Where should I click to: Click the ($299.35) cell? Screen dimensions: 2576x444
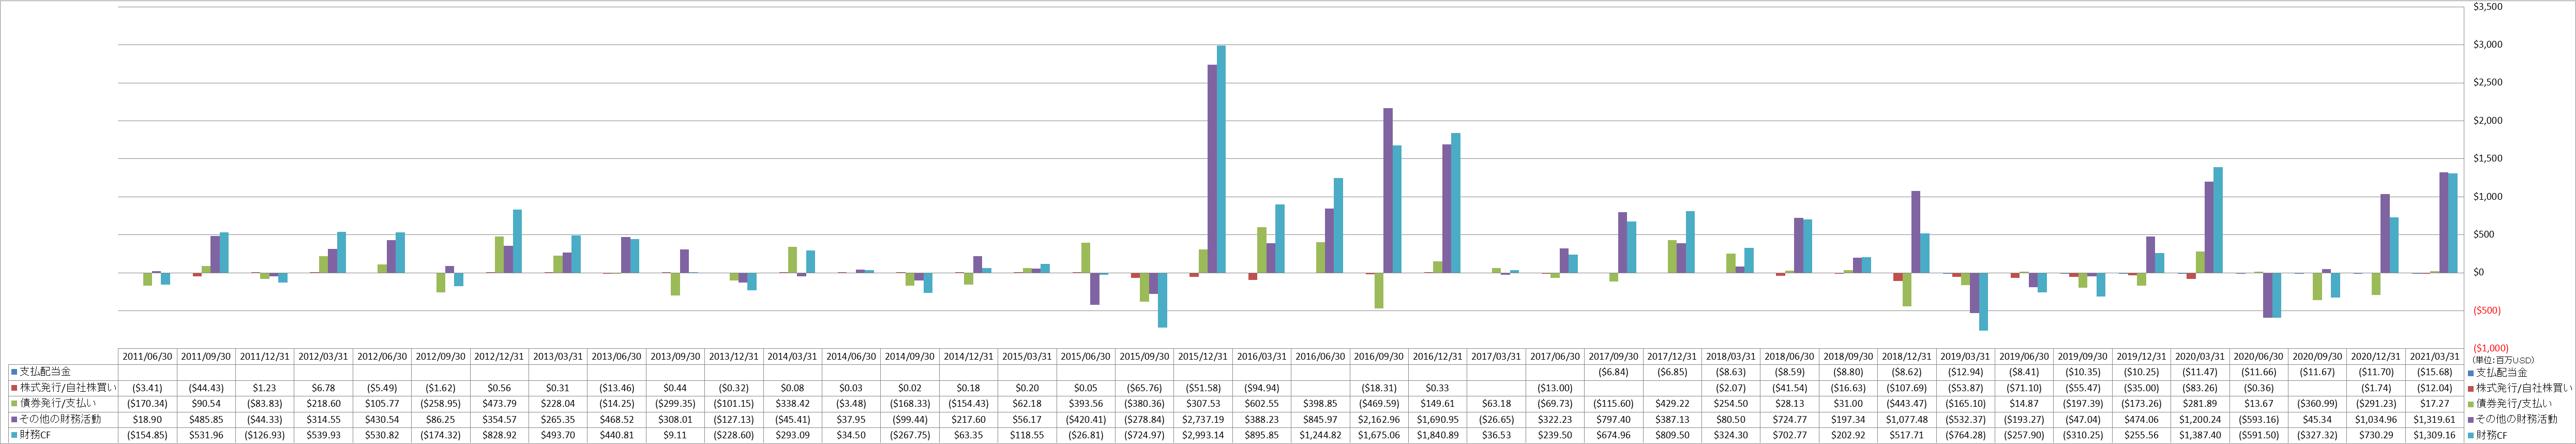(x=675, y=404)
